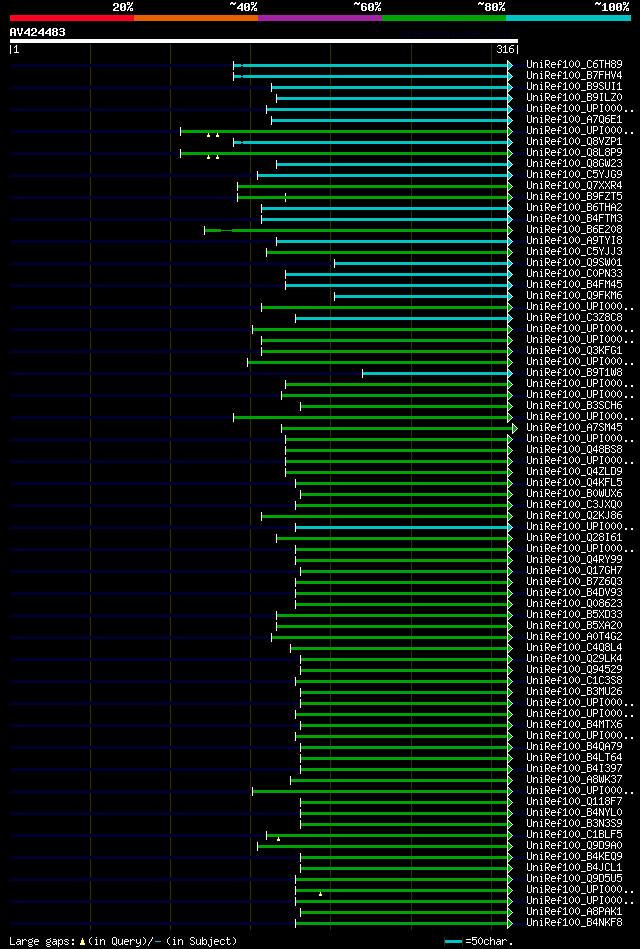Select the query name AV424483
Screen dimensions: 640x949
point(38,32)
